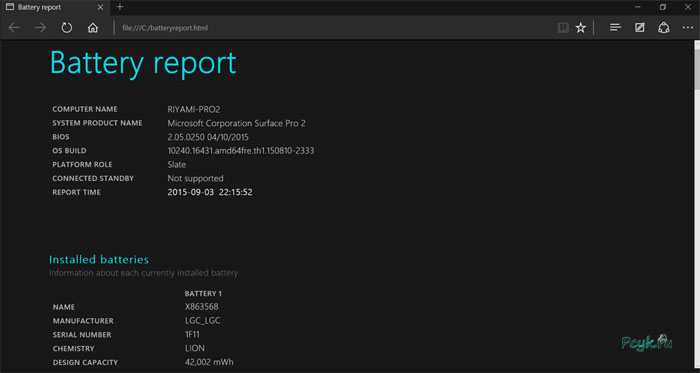This screenshot has height=373, width=700.
Task: Open Reading view book icon
Action: click(x=563, y=28)
